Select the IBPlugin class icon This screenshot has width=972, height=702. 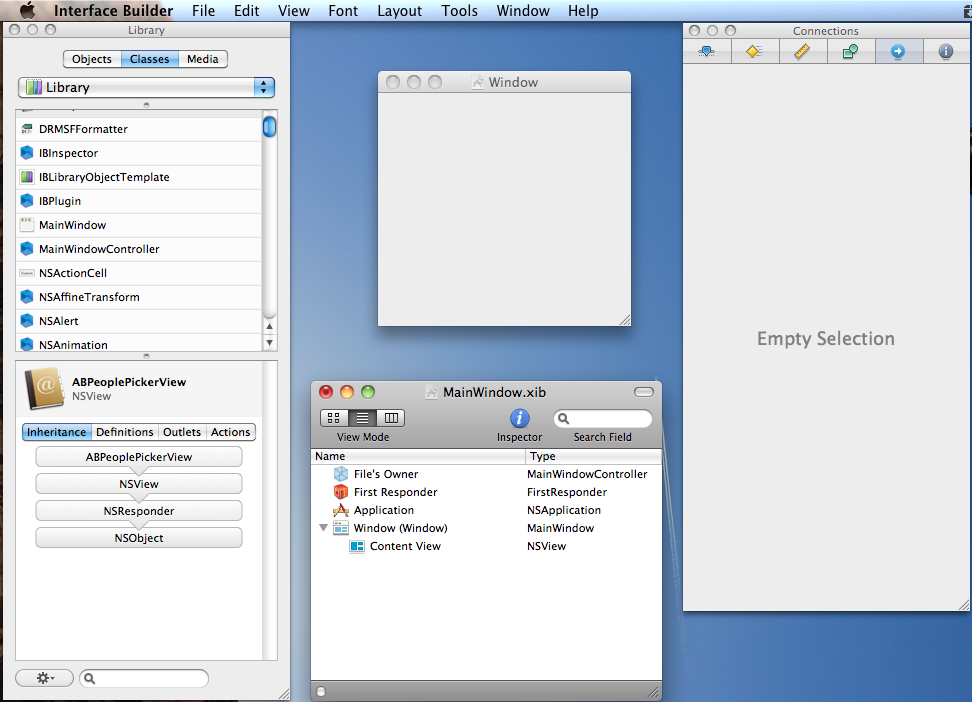27,201
